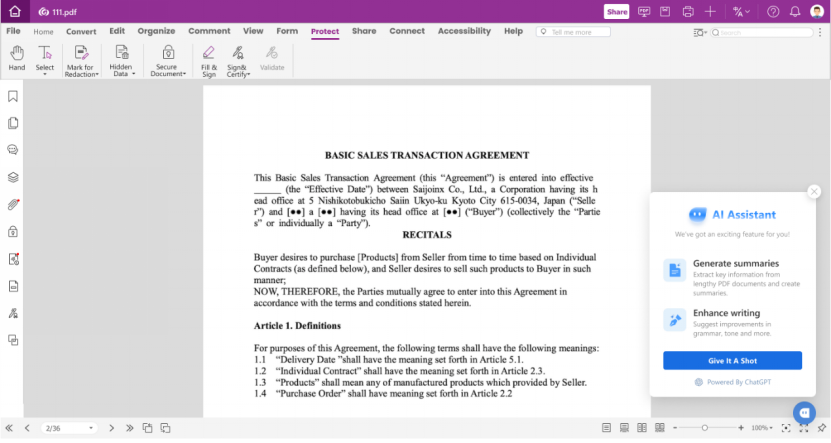Adjust the zoom slider in status bar

(x=705, y=428)
